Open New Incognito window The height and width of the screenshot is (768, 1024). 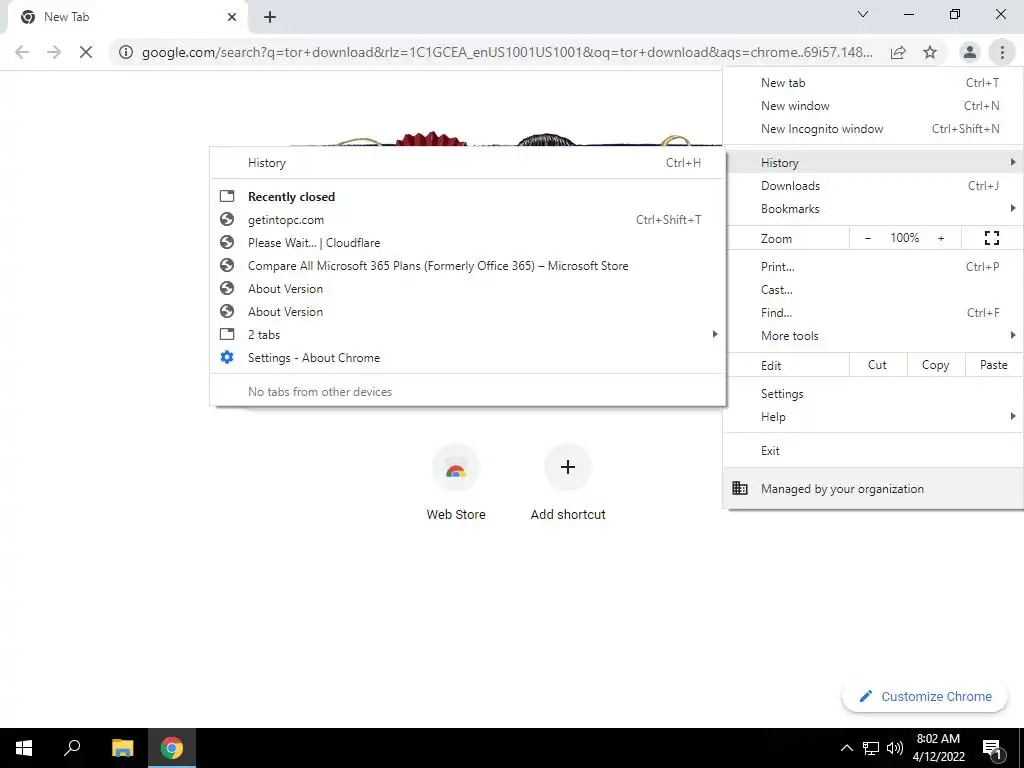pos(873,129)
